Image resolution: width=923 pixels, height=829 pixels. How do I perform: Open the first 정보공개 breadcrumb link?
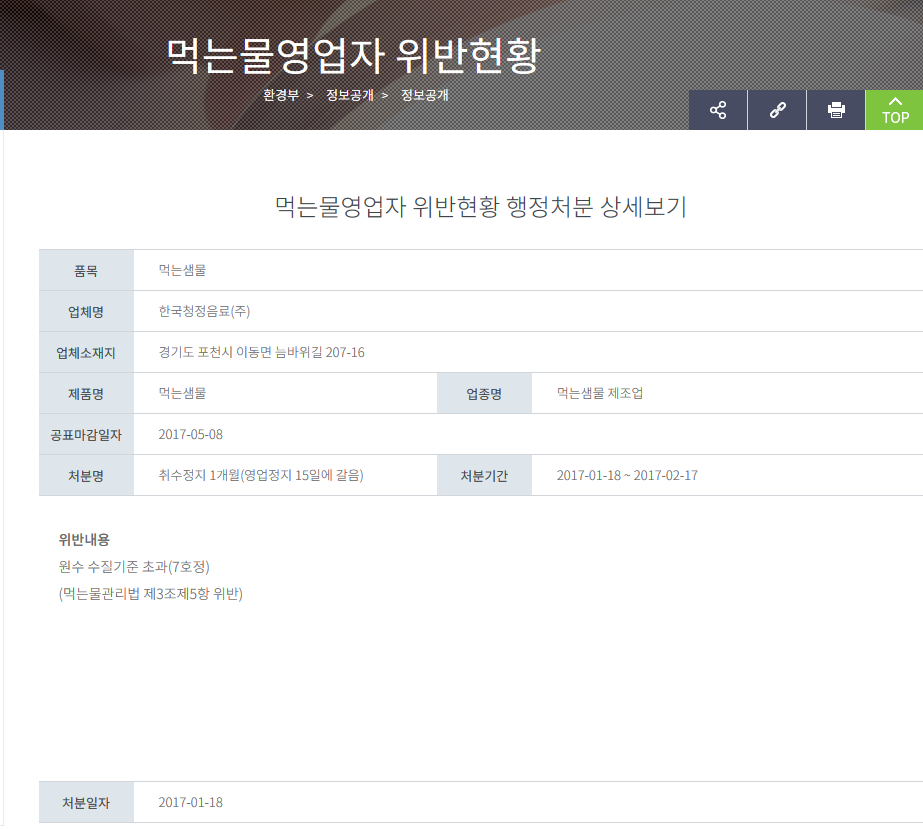click(x=349, y=95)
